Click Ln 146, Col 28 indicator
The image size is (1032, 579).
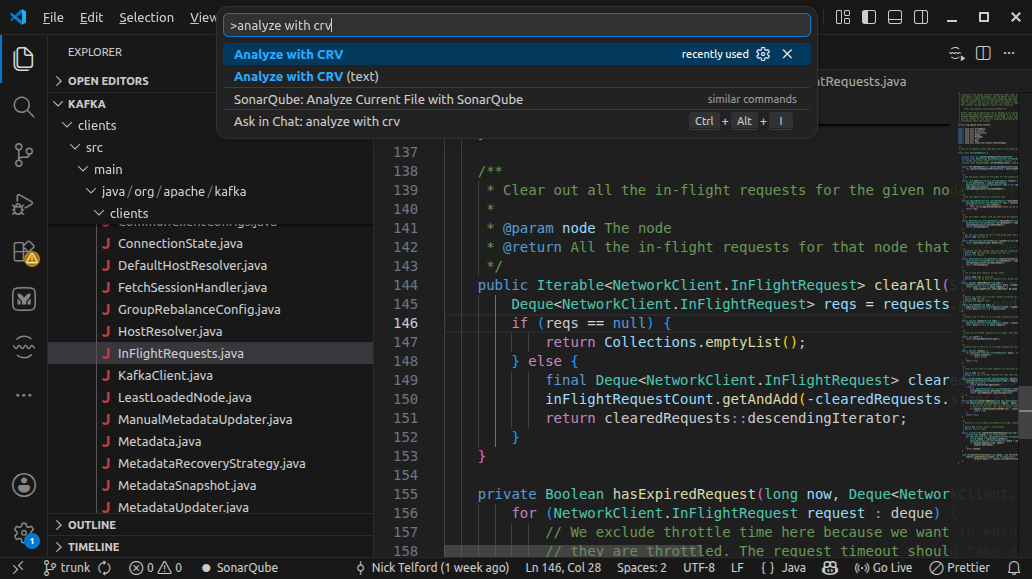coord(563,568)
